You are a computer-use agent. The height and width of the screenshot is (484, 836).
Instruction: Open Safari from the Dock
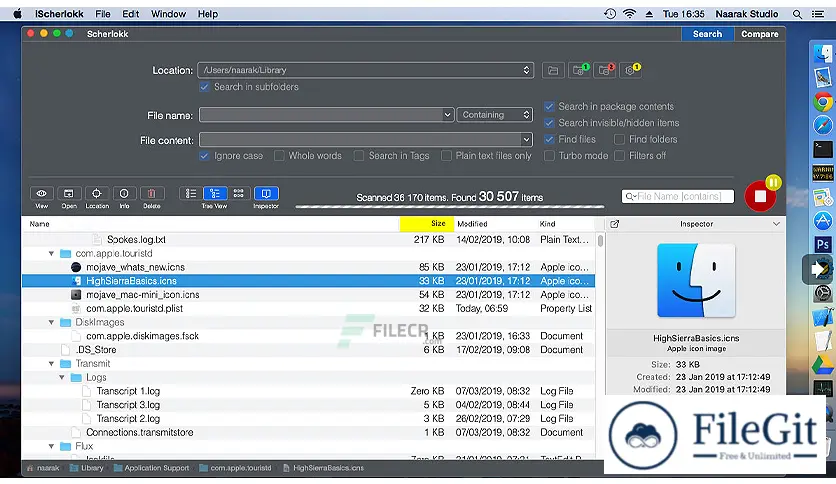point(823,125)
